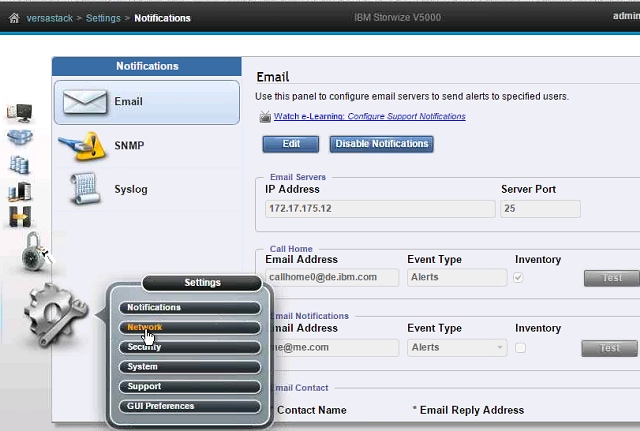Screen dimensions: 640x431
Task: Click the Syslog scroll icon
Action: pyautogui.click(x=84, y=189)
